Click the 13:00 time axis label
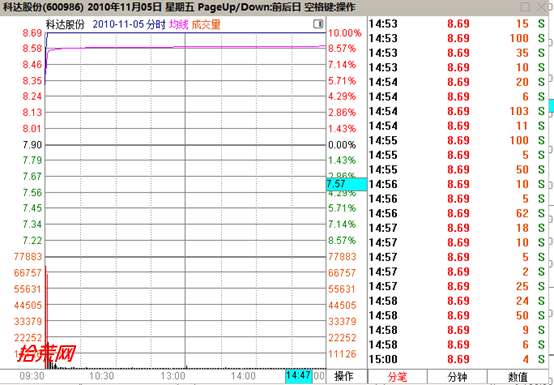The height and width of the screenshot is (385, 554). click(x=173, y=376)
